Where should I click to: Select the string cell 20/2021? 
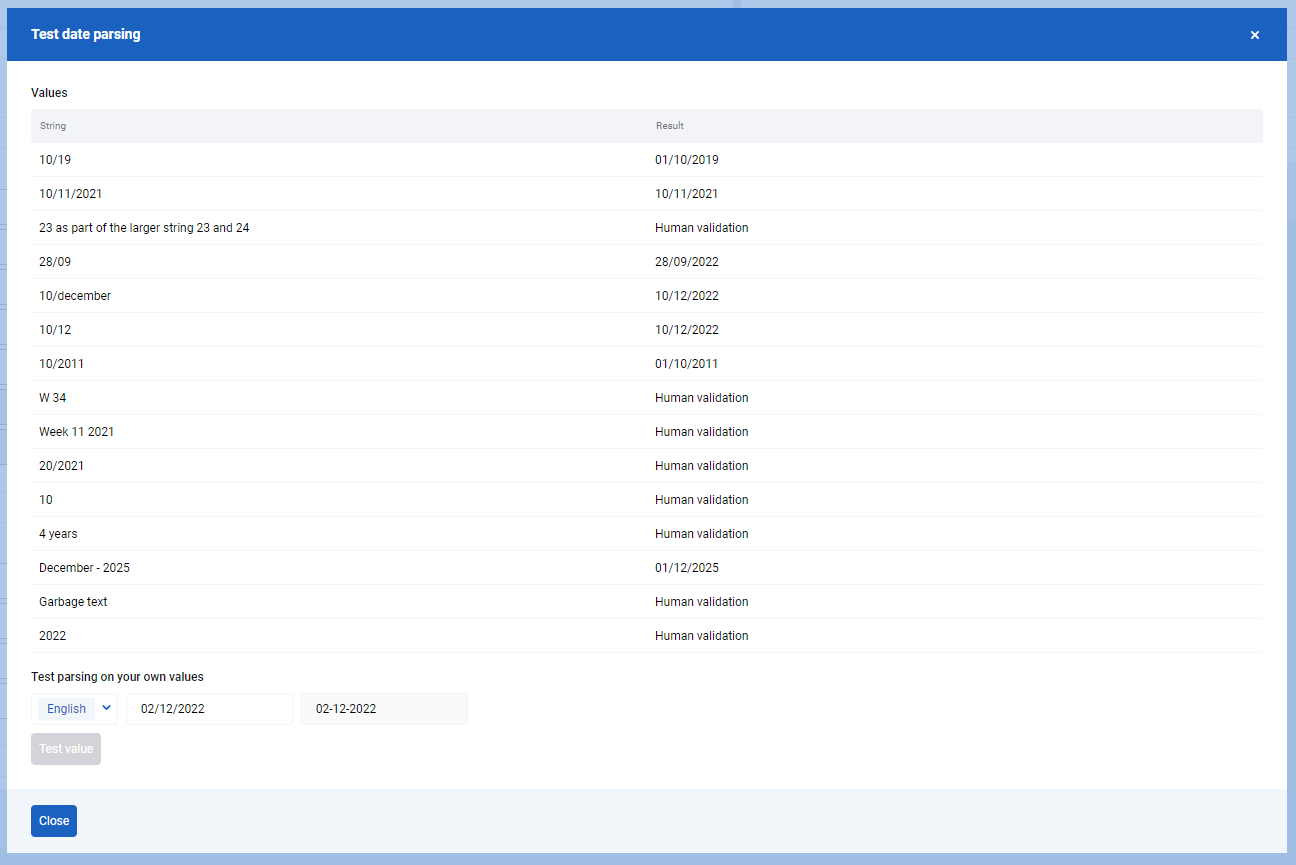pos(61,466)
